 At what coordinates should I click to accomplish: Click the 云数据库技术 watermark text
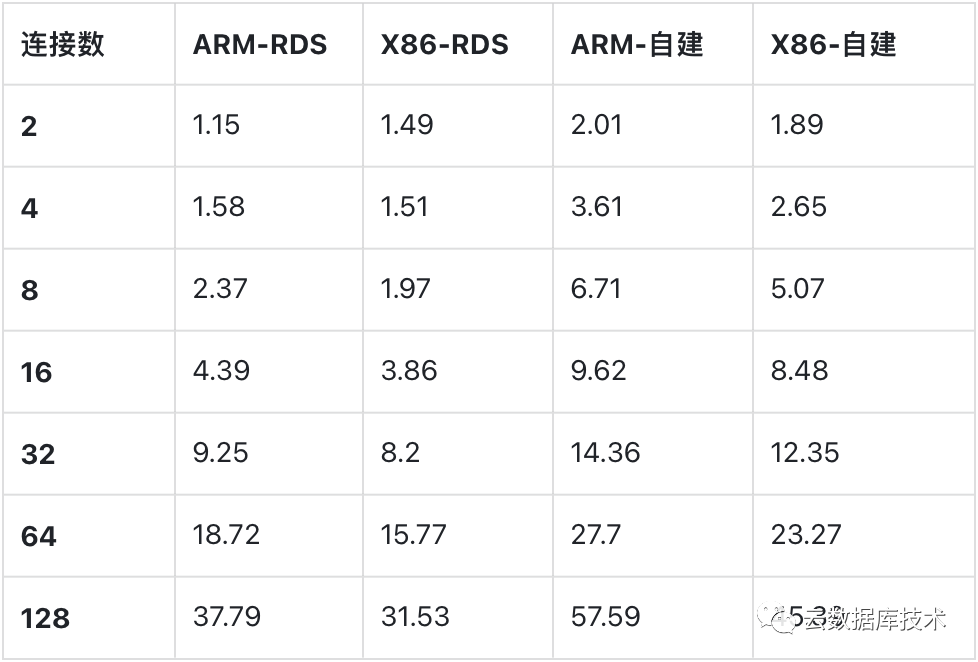[875, 620]
